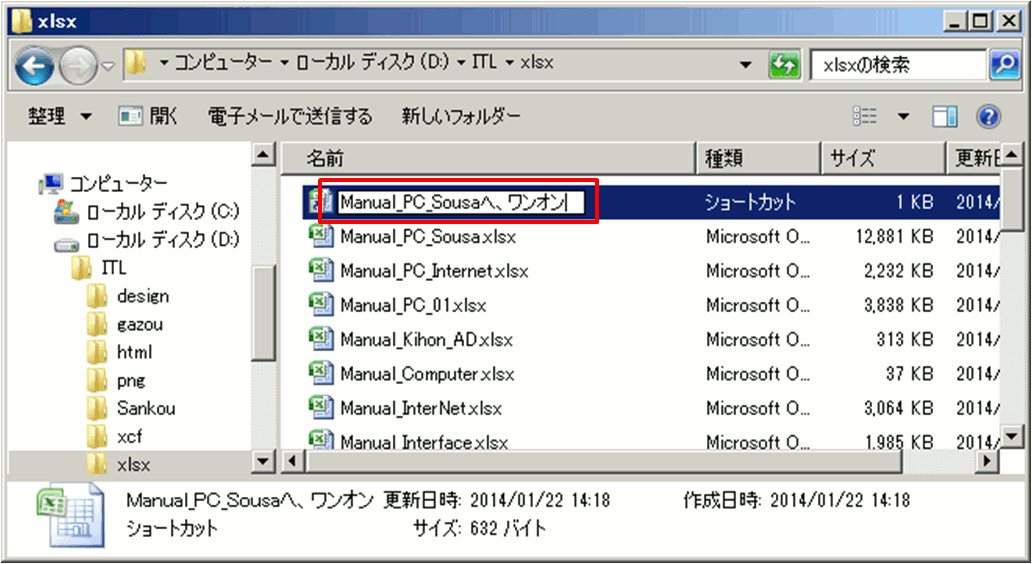Click the Manual_PC_Internet.xlsx Excel file icon

(320, 270)
